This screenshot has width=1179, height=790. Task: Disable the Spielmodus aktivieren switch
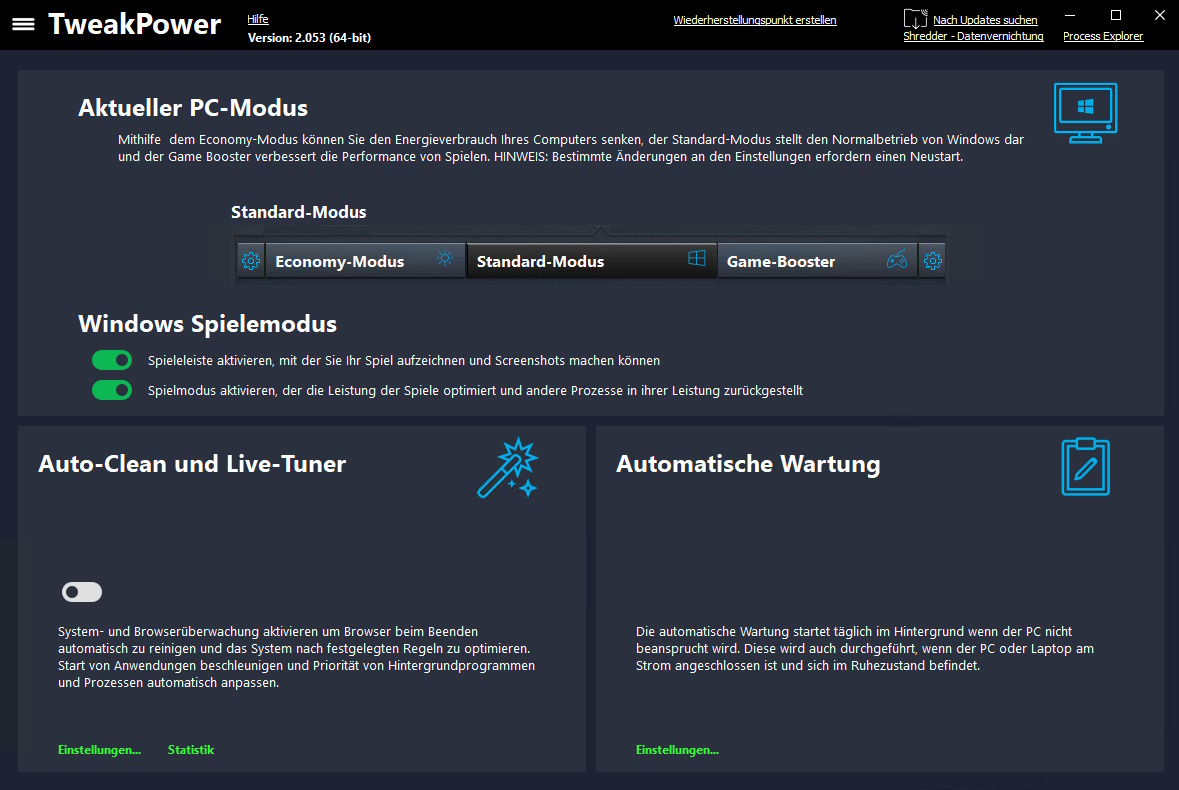point(112,390)
